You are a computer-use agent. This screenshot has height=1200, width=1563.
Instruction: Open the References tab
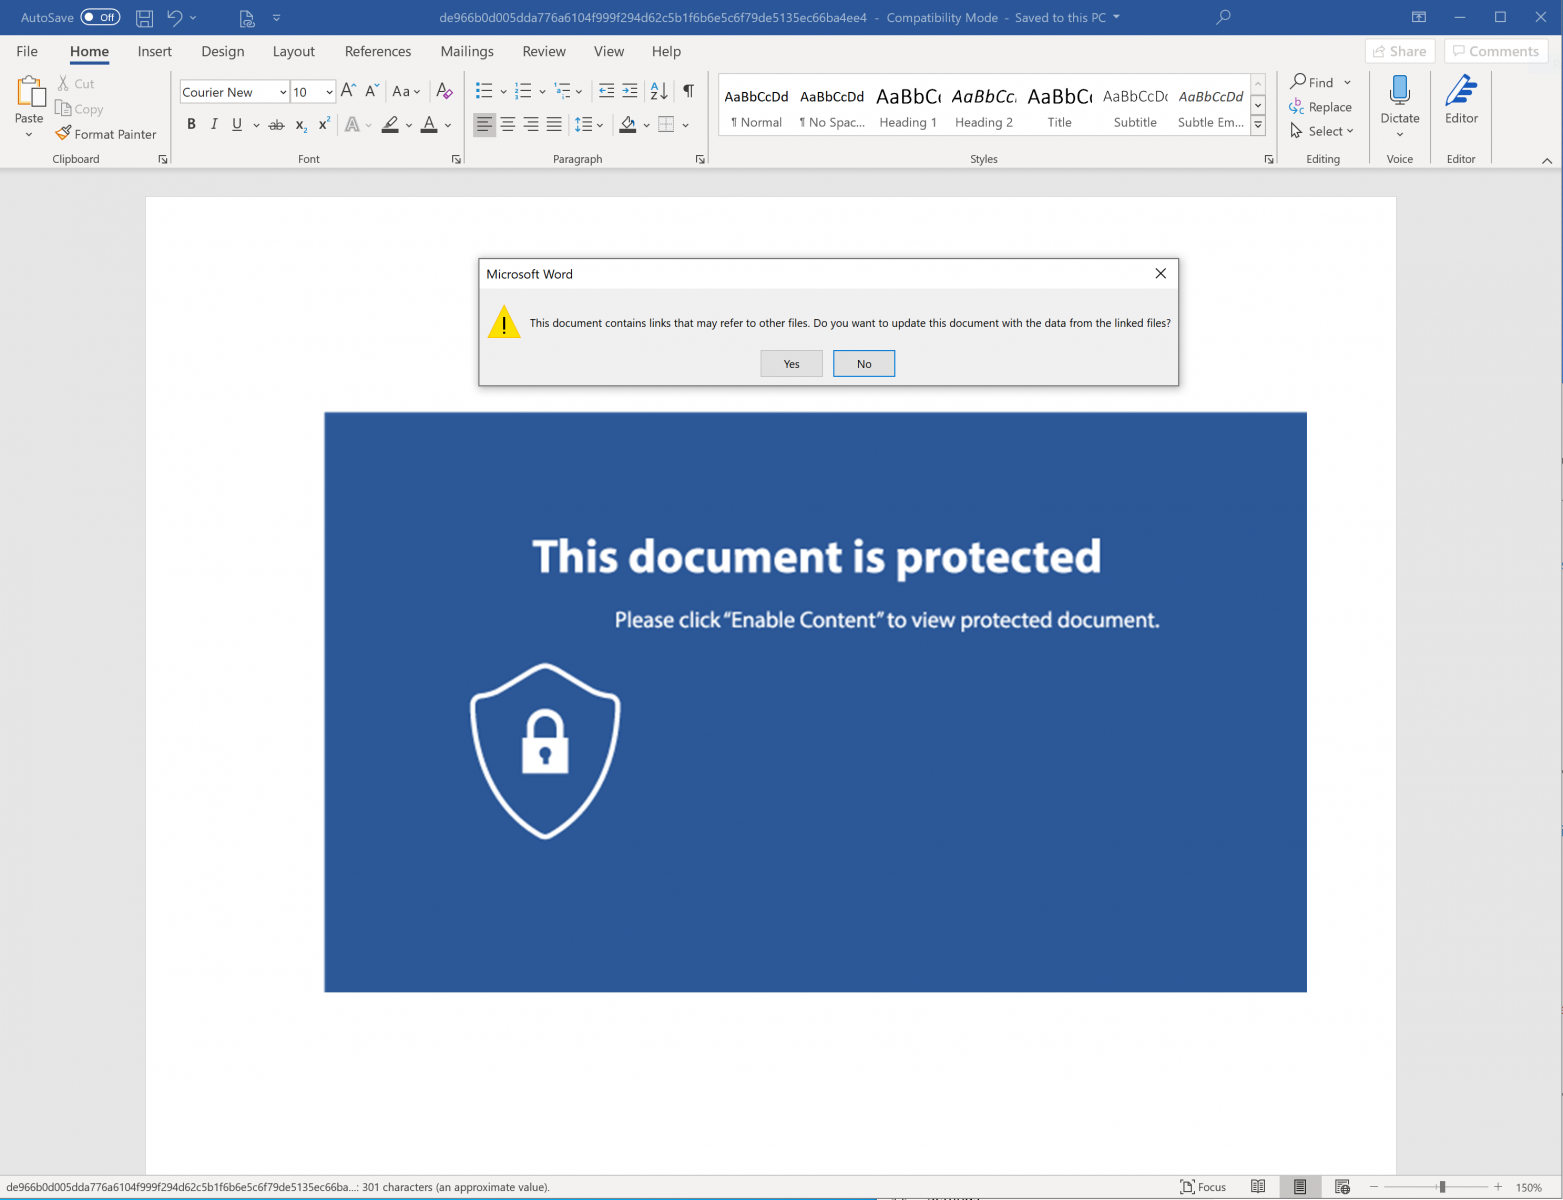tap(377, 51)
